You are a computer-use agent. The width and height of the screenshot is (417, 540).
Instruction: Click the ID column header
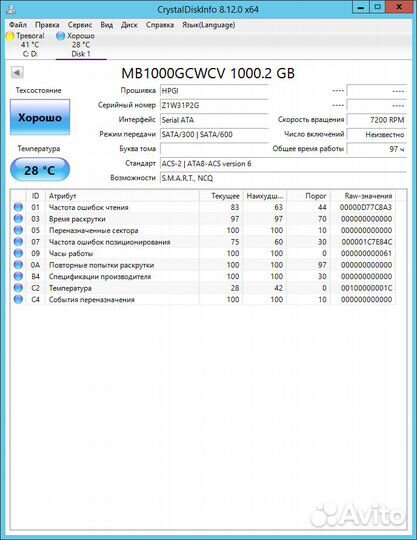tap(35, 196)
